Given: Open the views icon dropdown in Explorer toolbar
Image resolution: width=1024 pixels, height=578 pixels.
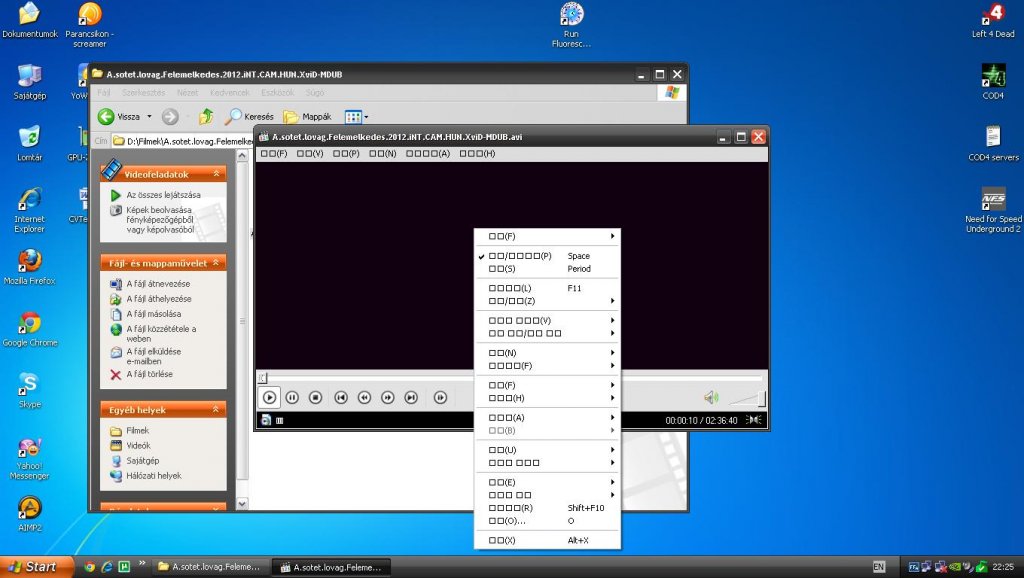Looking at the screenshot, I should point(366,117).
